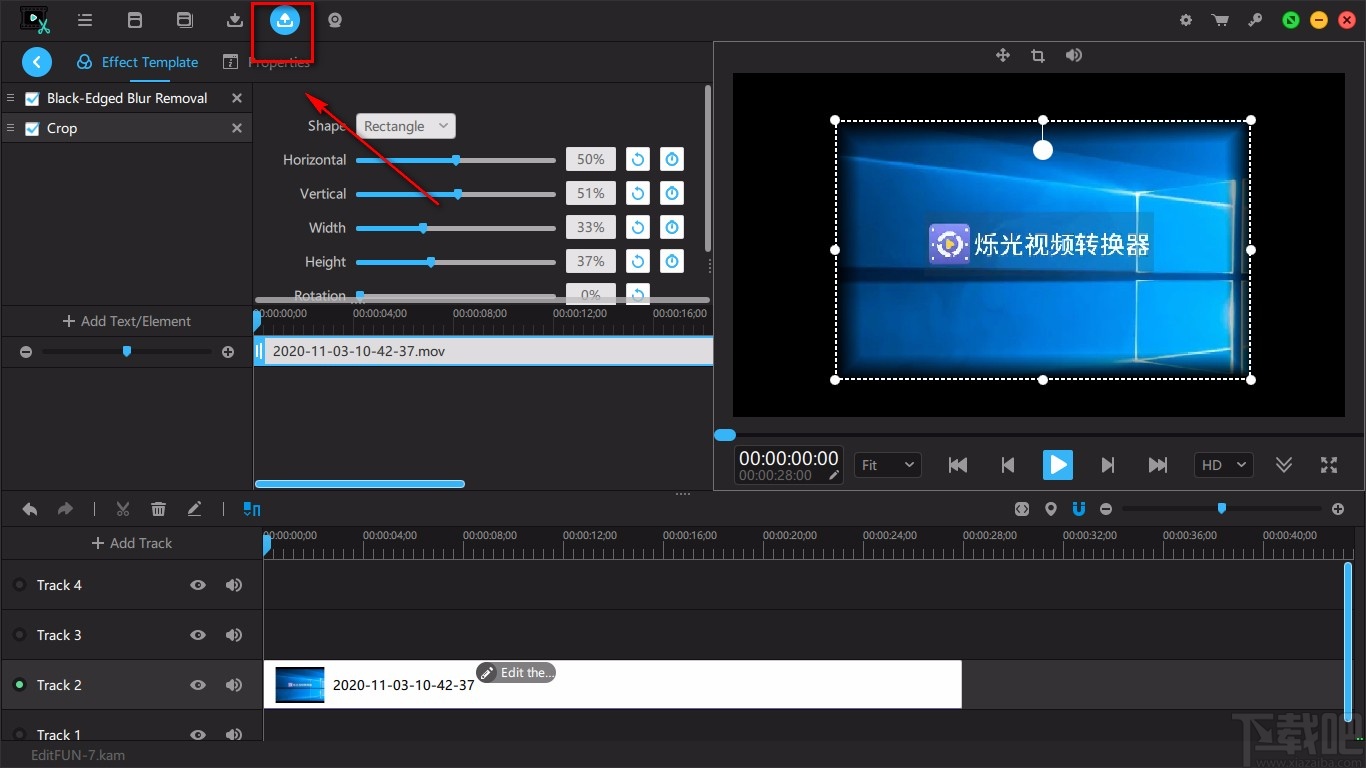Image resolution: width=1366 pixels, height=768 pixels.
Task: Reset the Horizontal value
Action: (x=637, y=160)
